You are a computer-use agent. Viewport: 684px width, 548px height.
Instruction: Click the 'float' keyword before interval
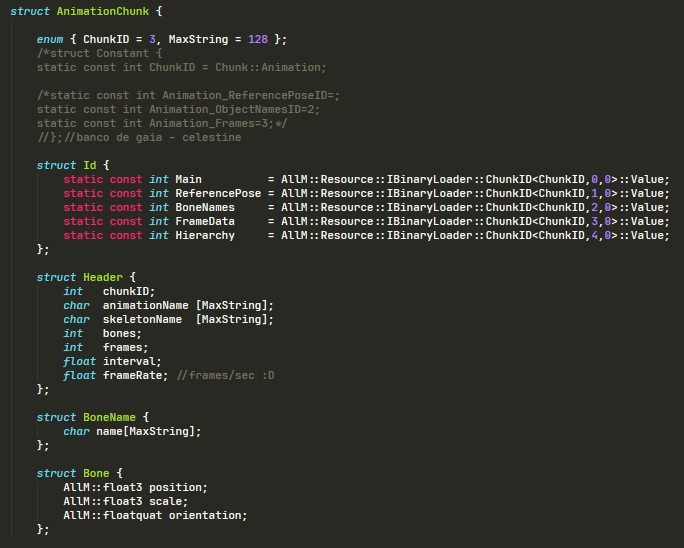79,360
